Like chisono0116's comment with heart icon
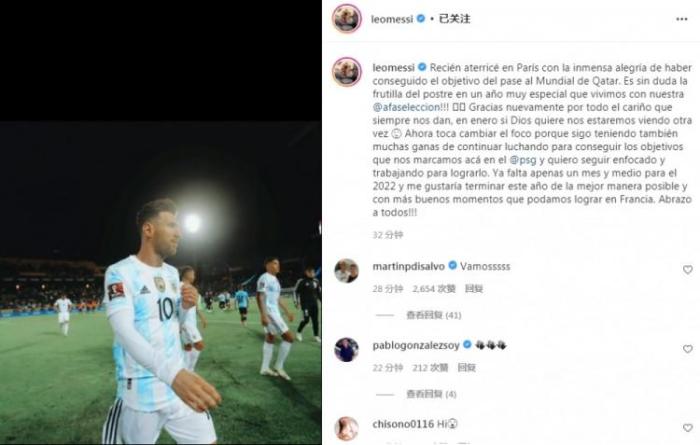This screenshot has width=700, height=445. click(x=688, y=428)
